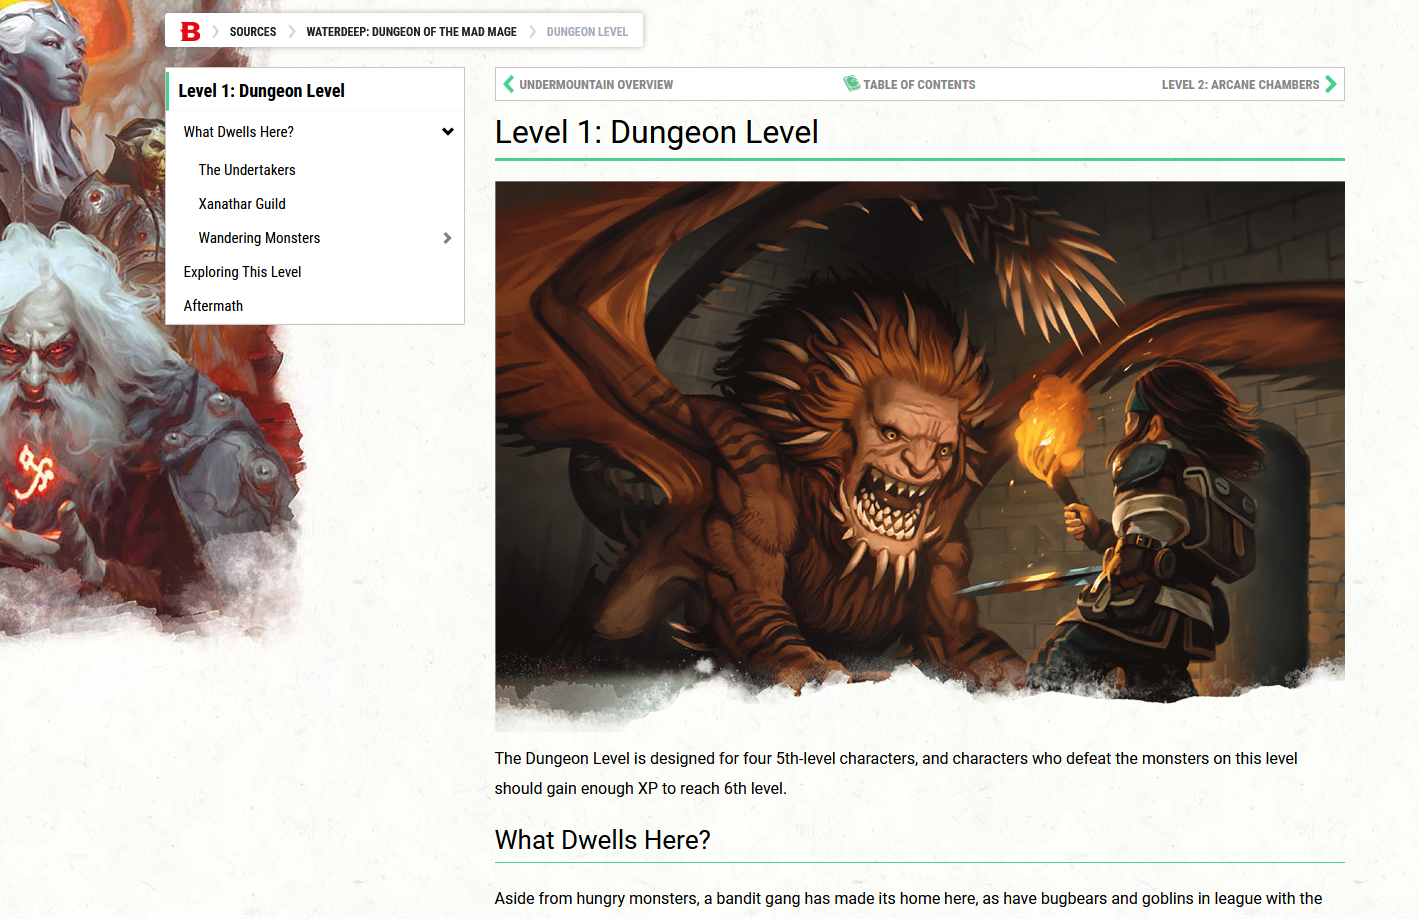Navigate to Waterdeep: Dungeon of the Mad Mage breadcrumb
Image resolution: width=1418 pixels, height=919 pixels.
(x=411, y=31)
